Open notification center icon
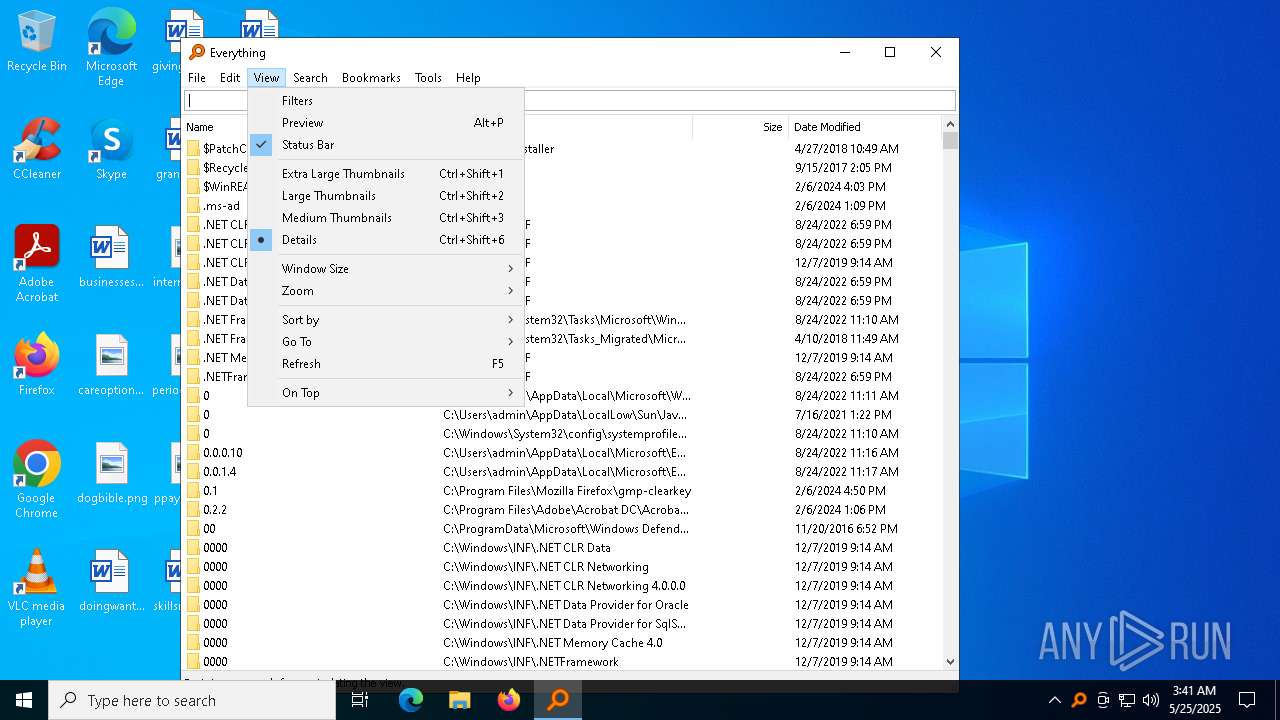The width and height of the screenshot is (1280, 720). pyautogui.click(x=1247, y=700)
